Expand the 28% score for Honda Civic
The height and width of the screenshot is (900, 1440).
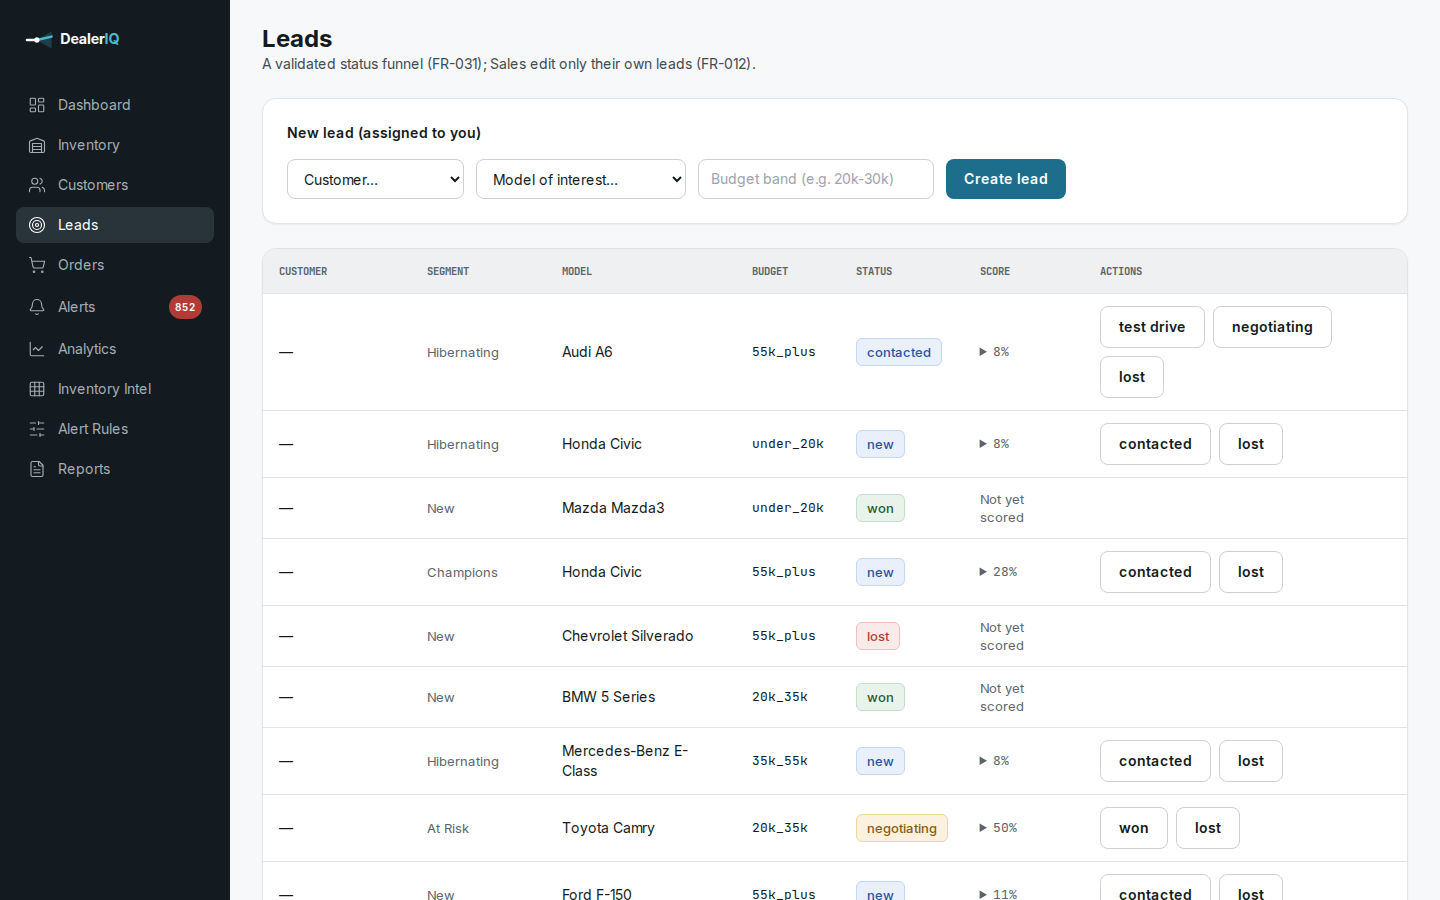coord(998,572)
